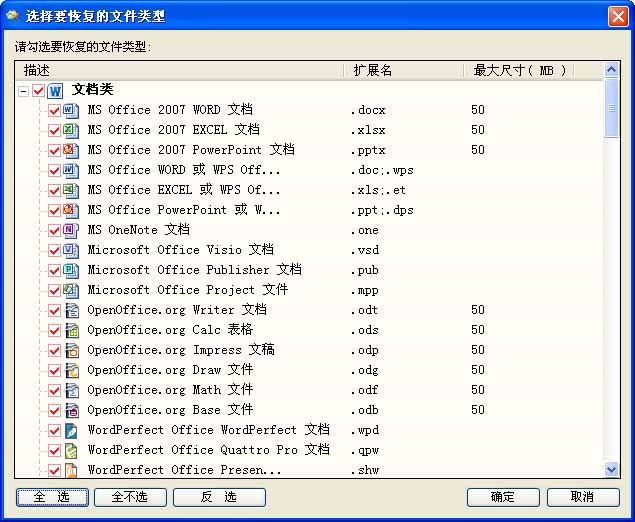Collapse the 文档类 tree node

(x=23, y=91)
